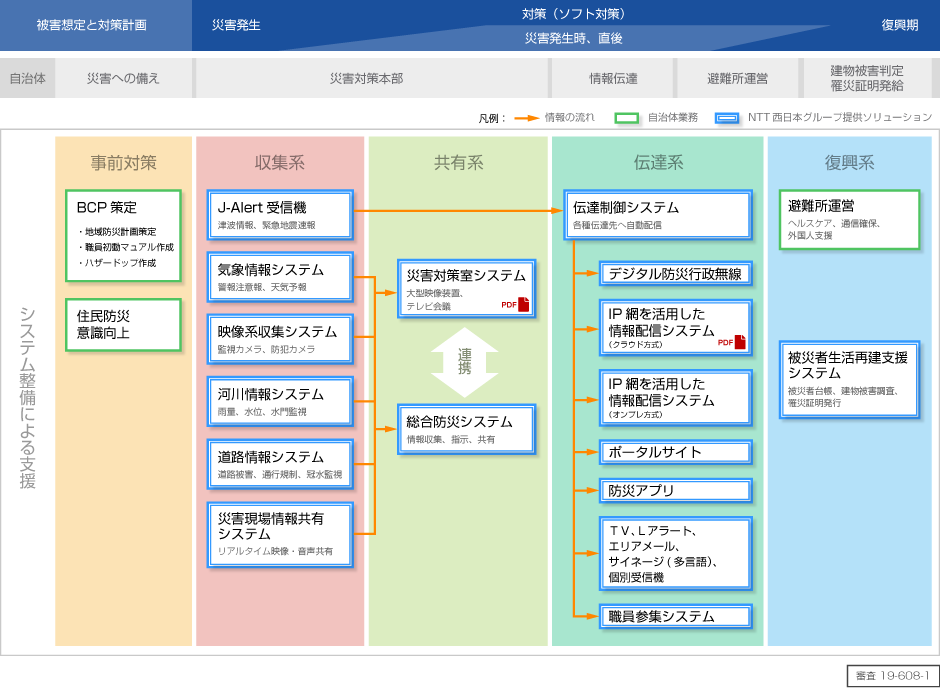940x688 pixels.
Task: Click the 情報伝達 section header
Action: pyautogui.click(x=615, y=77)
